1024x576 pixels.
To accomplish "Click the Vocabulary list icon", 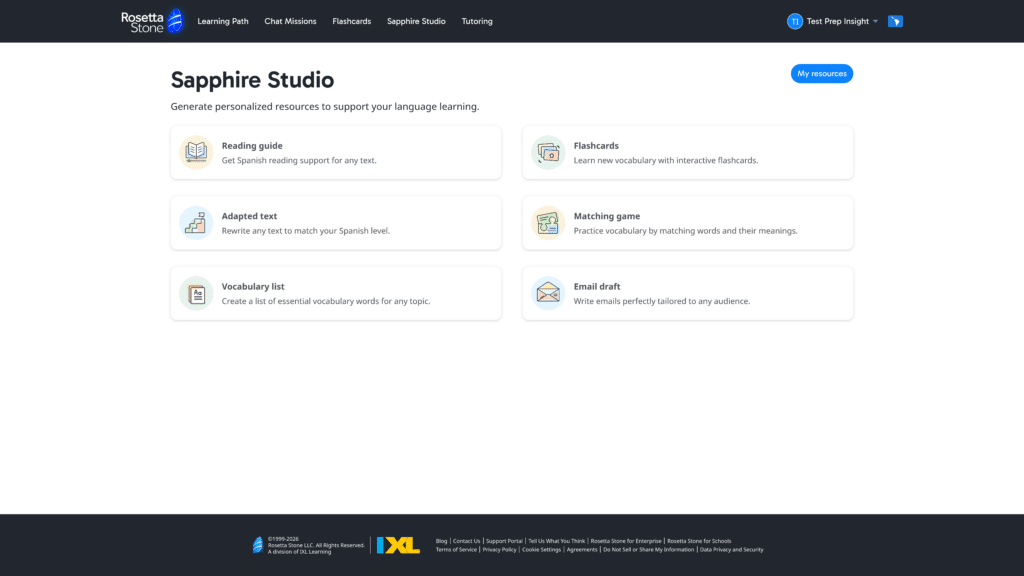I will pos(196,293).
